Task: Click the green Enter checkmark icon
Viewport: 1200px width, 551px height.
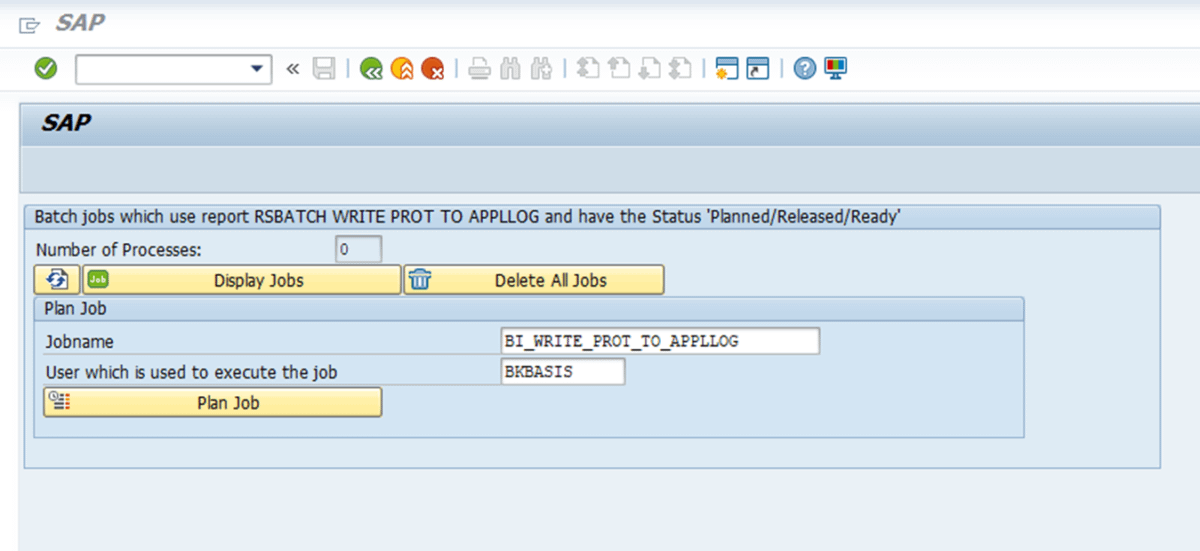Action: click(46, 69)
